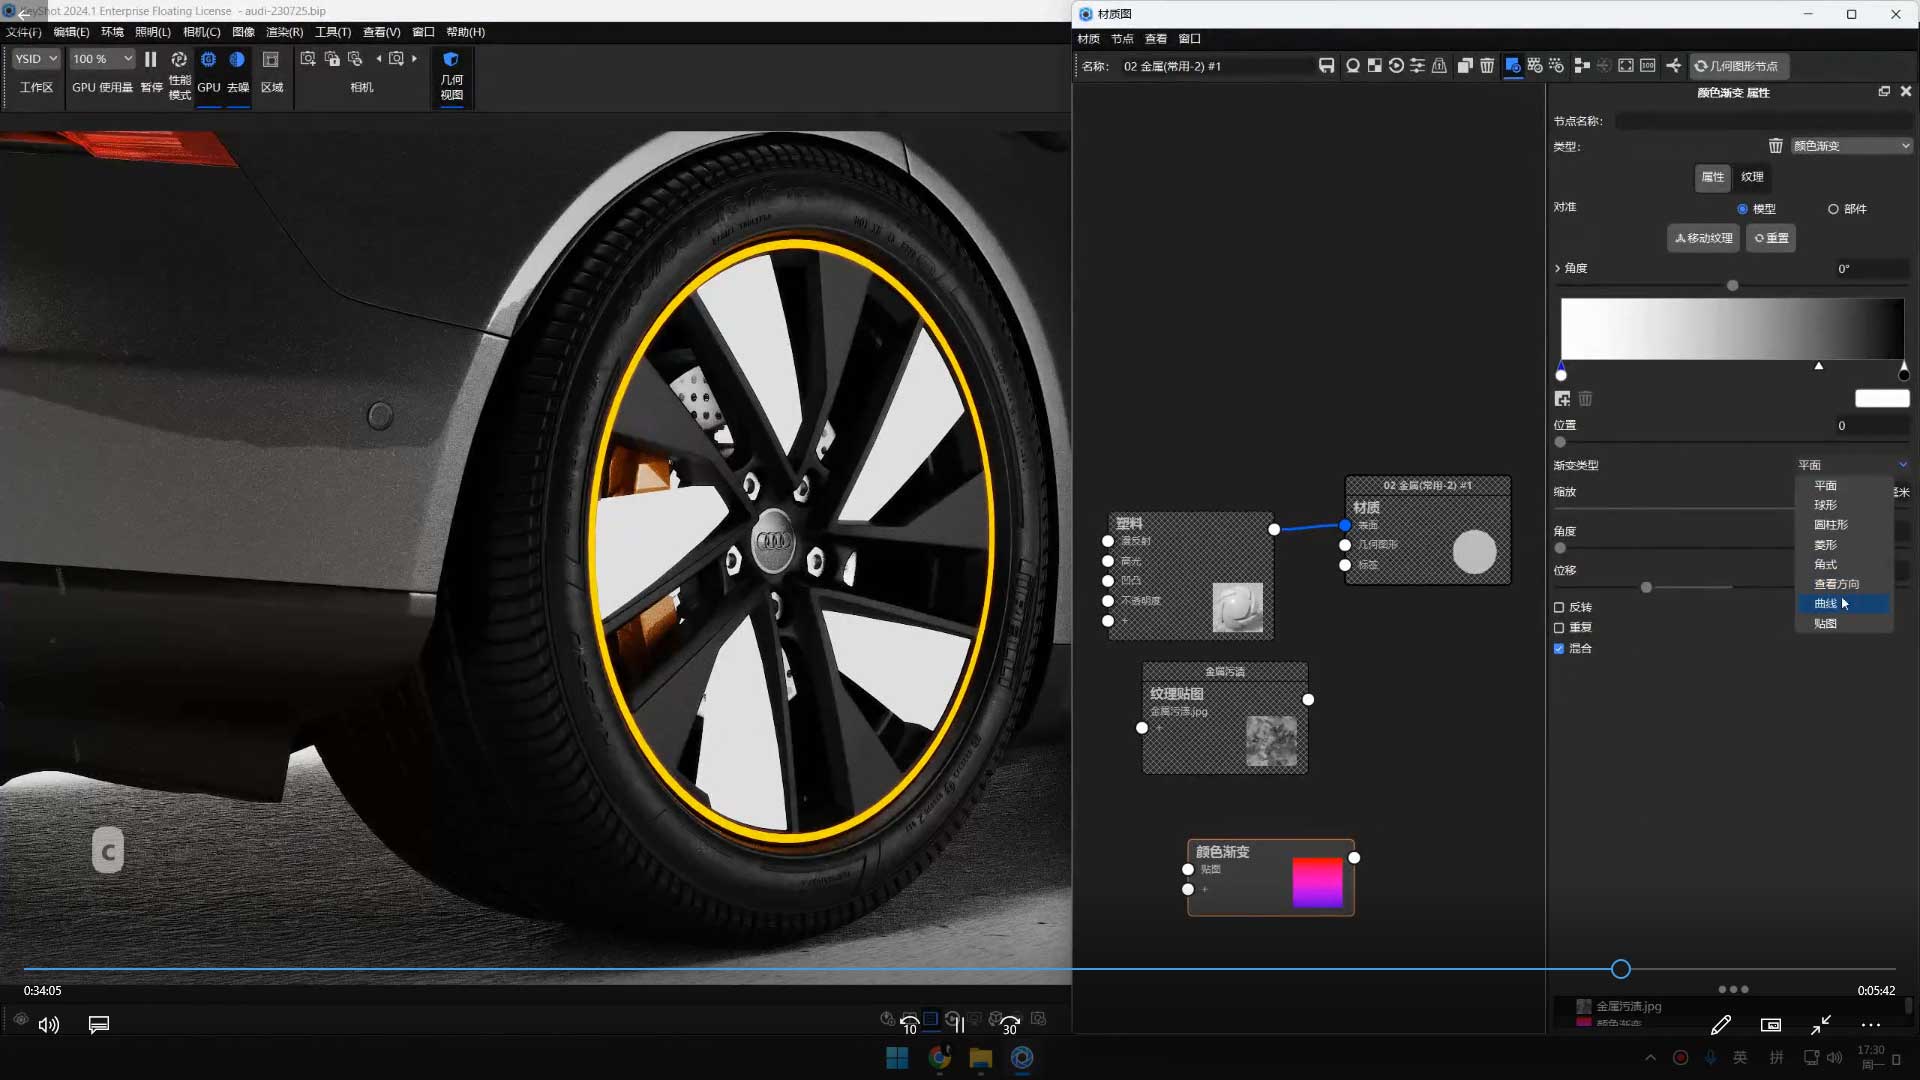This screenshot has height=1080, width=1920.
Task: Enable the 重复 checkbox
Action: click(1559, 628)
